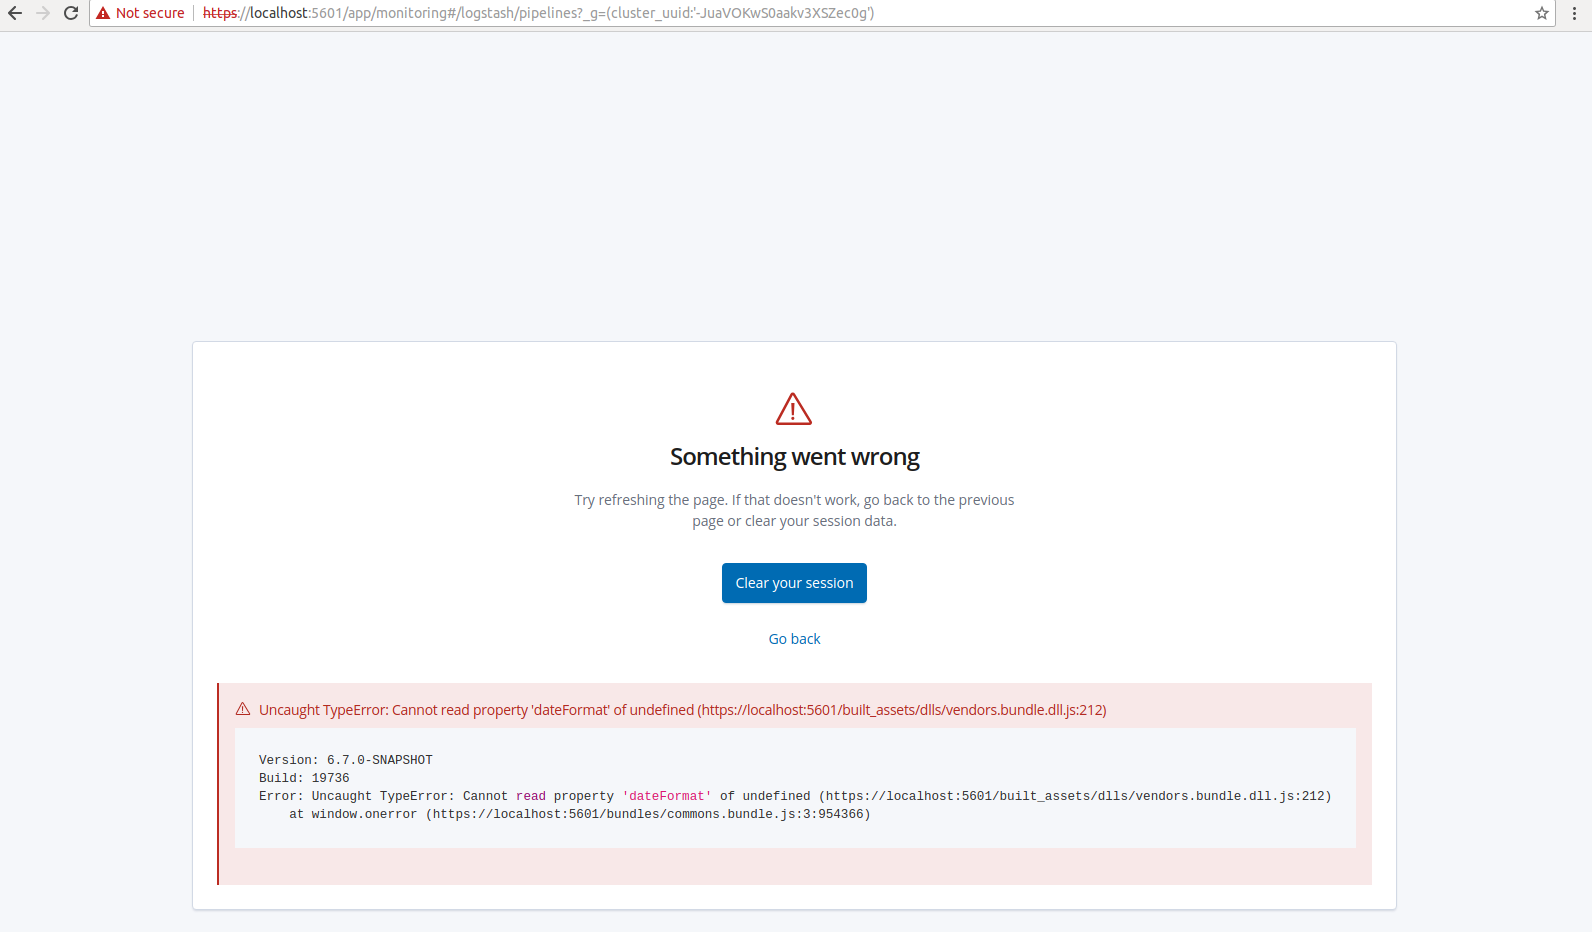The width and height of the screenshot is (1592, 932).
Task: Click the red warning triangle above the heading
Action: tap(794, 408)
